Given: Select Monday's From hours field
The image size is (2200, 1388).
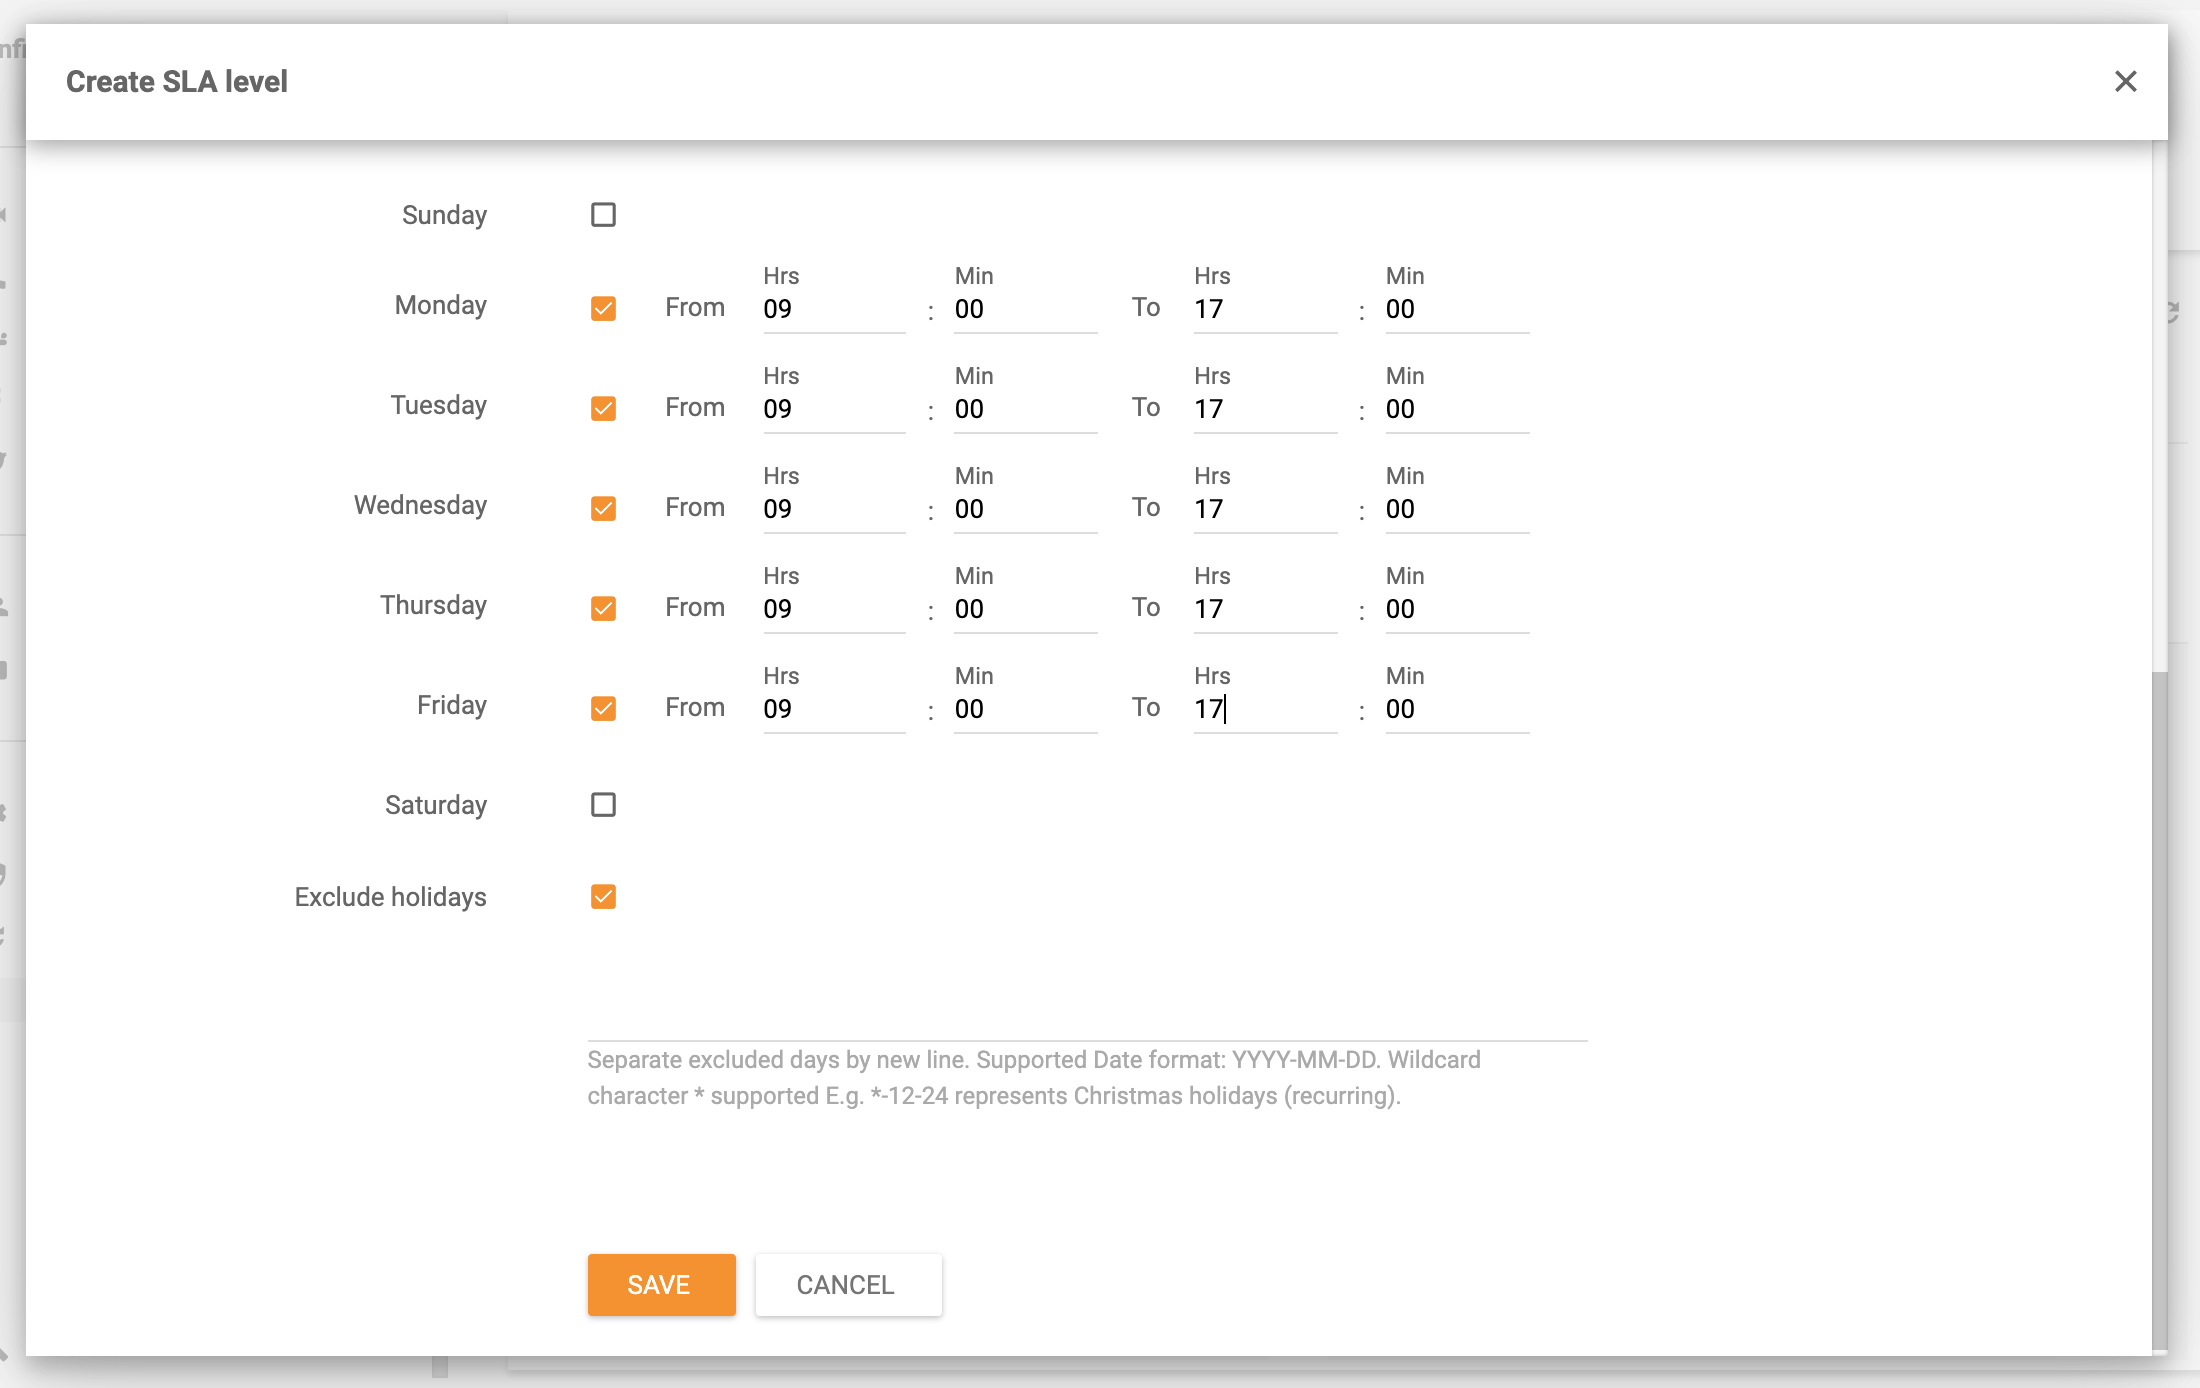Looking at the screenshot, I should click(833, 308).
